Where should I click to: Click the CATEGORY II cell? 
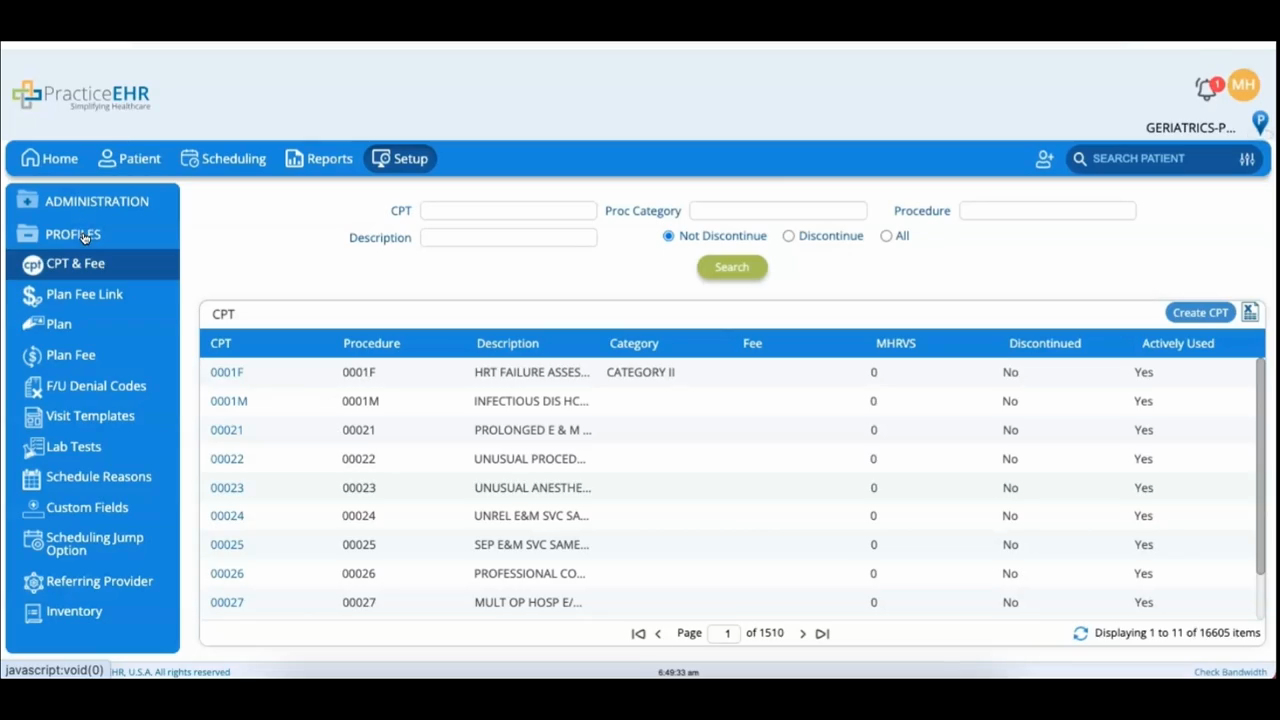640,372
